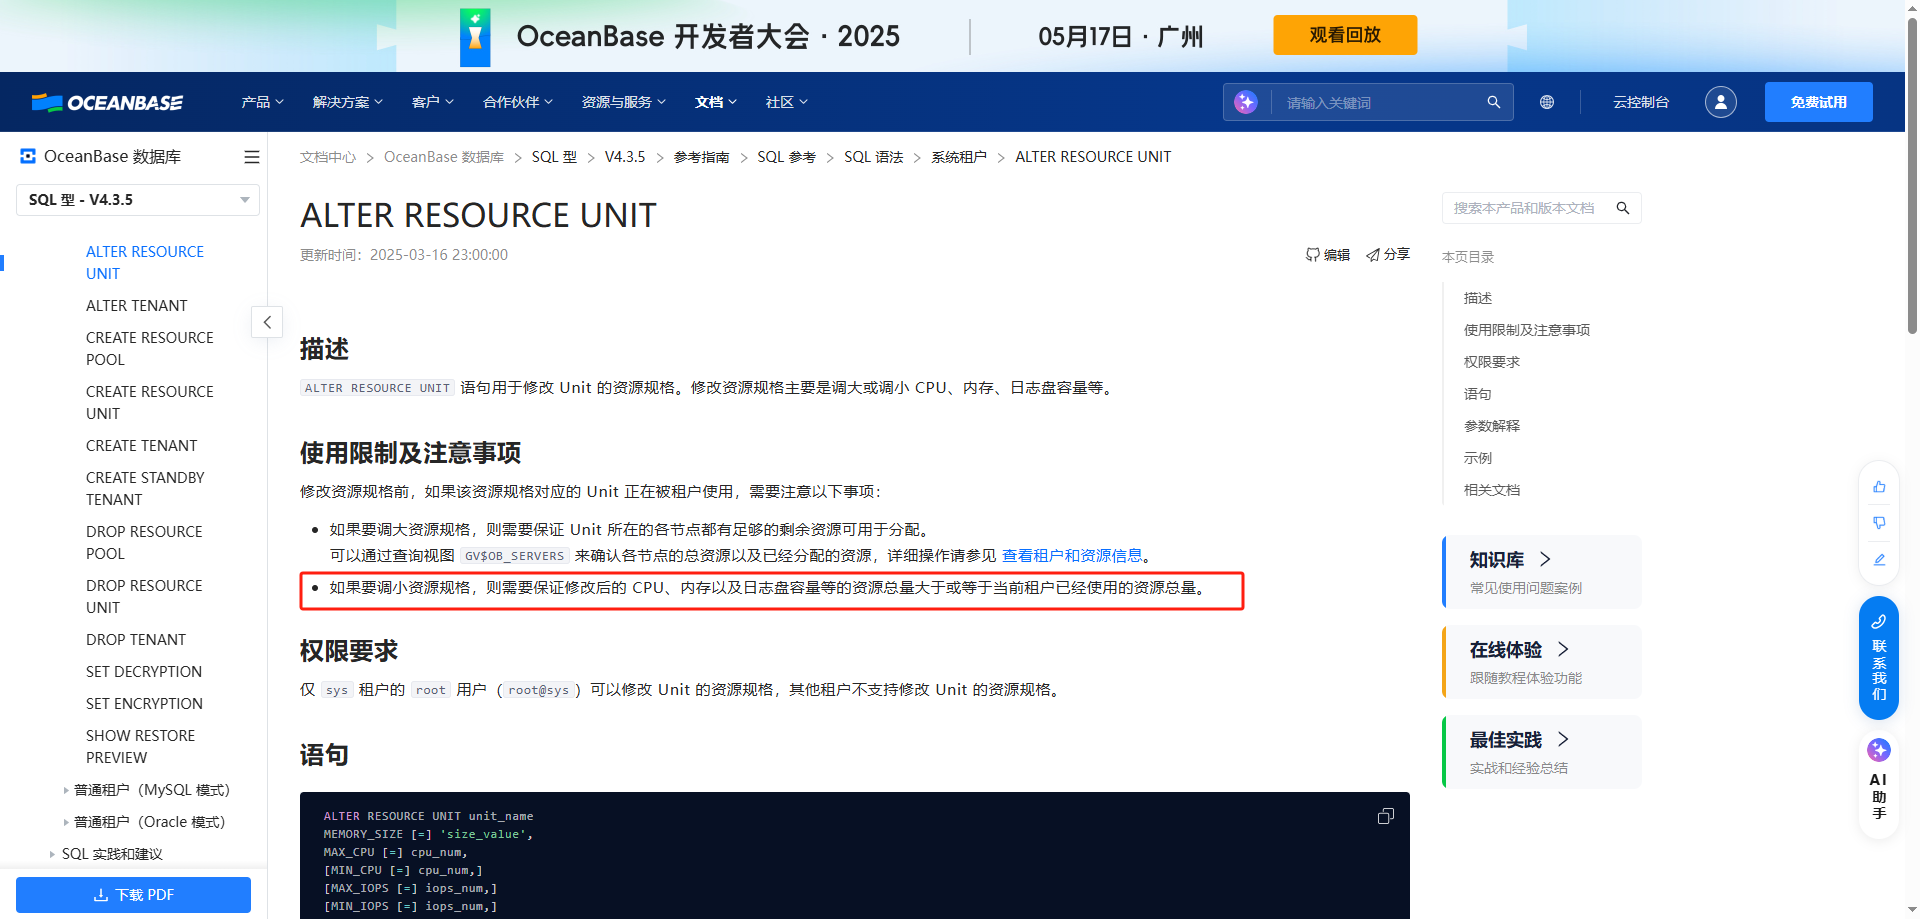
Task: Click SQL 语法 breadcrumb
Action: pyautogui.click(x=874, y=157)
